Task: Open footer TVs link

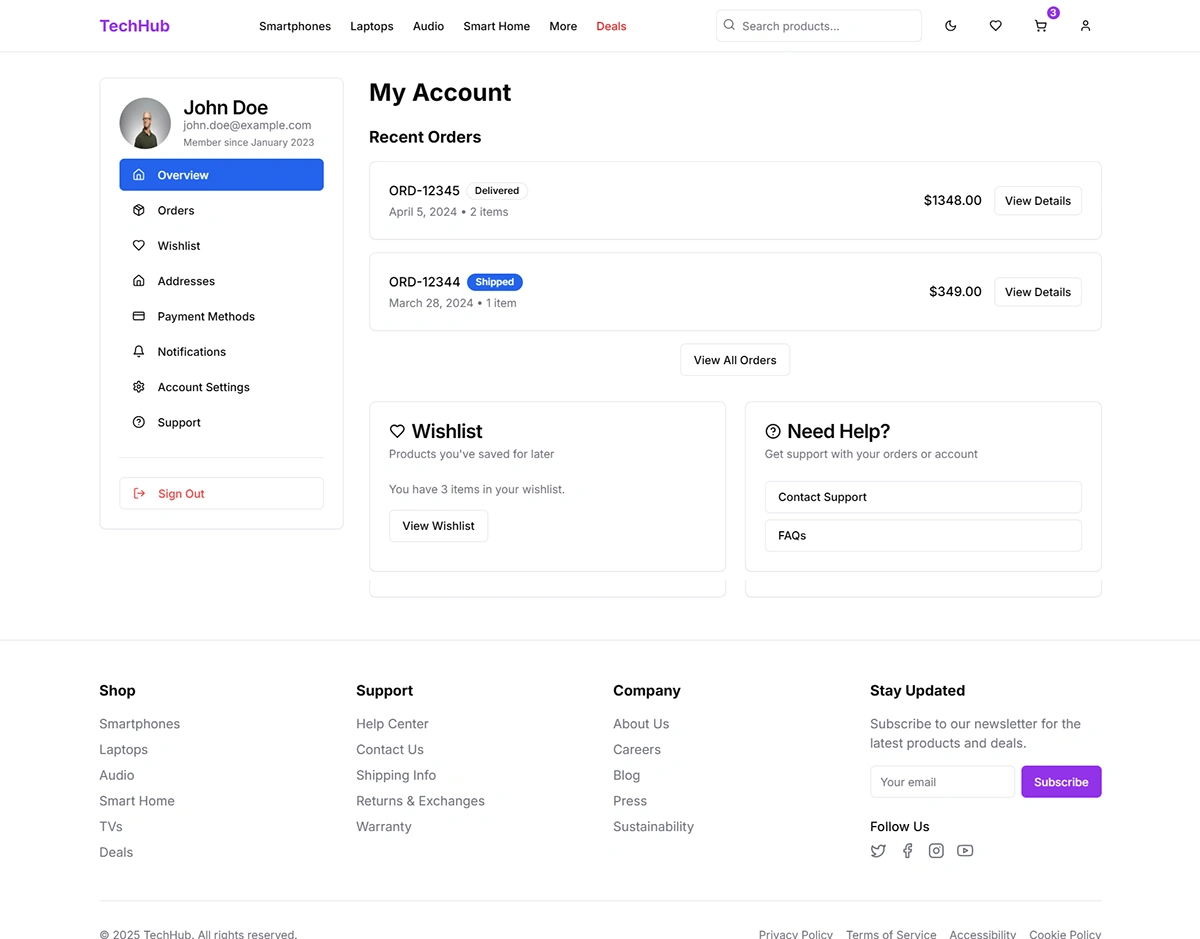Action: point(111,827)
